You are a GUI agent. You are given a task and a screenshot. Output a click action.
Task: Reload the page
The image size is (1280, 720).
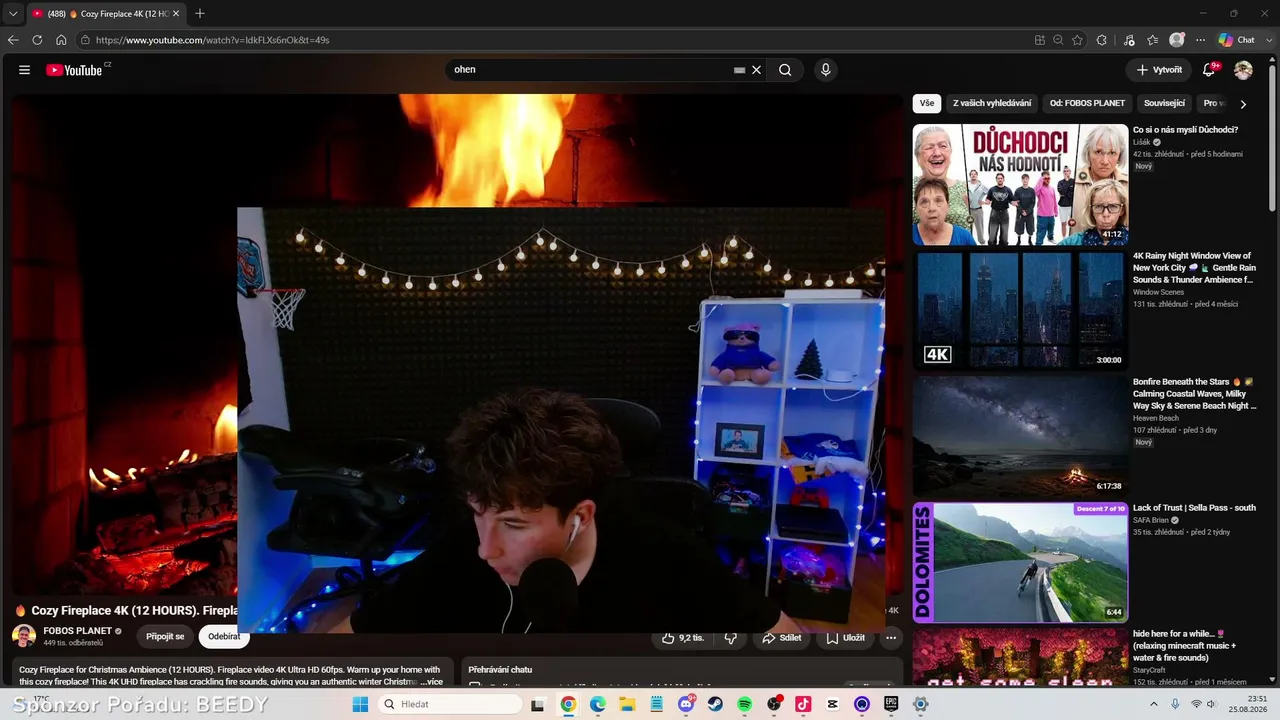pyautogui.click(x=37, y=40)
